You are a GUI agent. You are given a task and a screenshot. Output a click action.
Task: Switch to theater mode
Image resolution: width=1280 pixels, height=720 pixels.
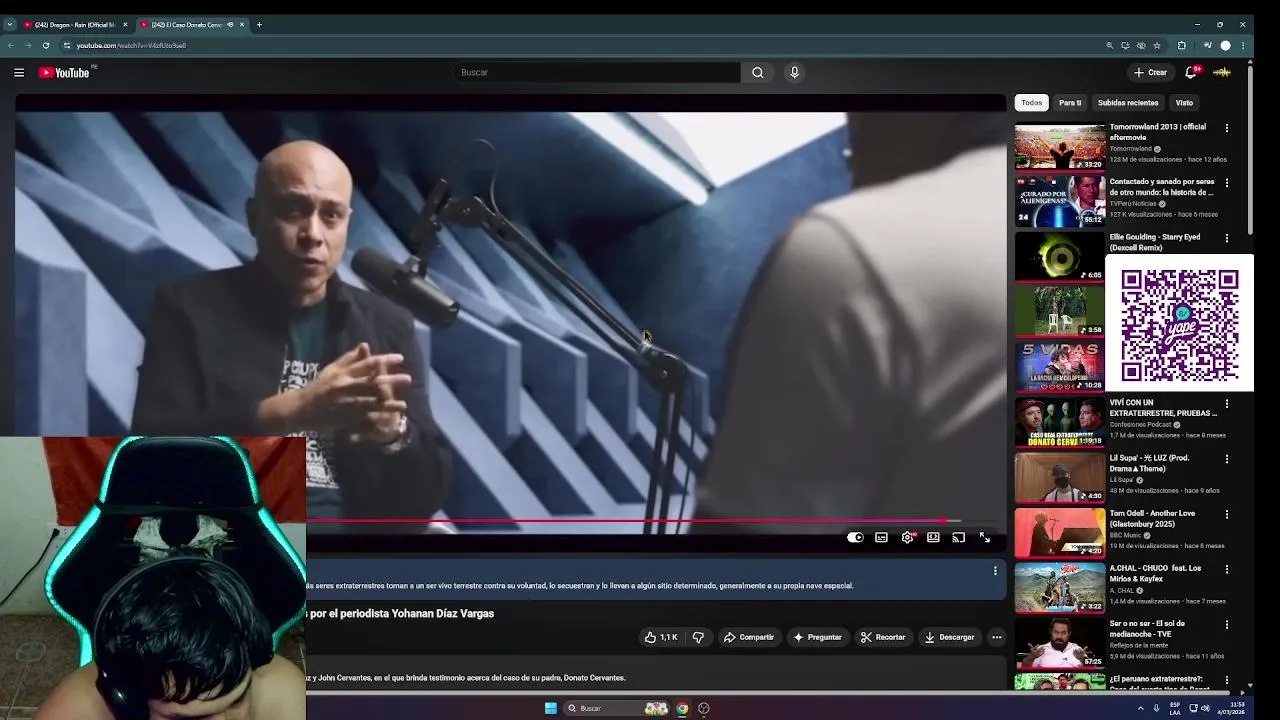click(933, 537)
